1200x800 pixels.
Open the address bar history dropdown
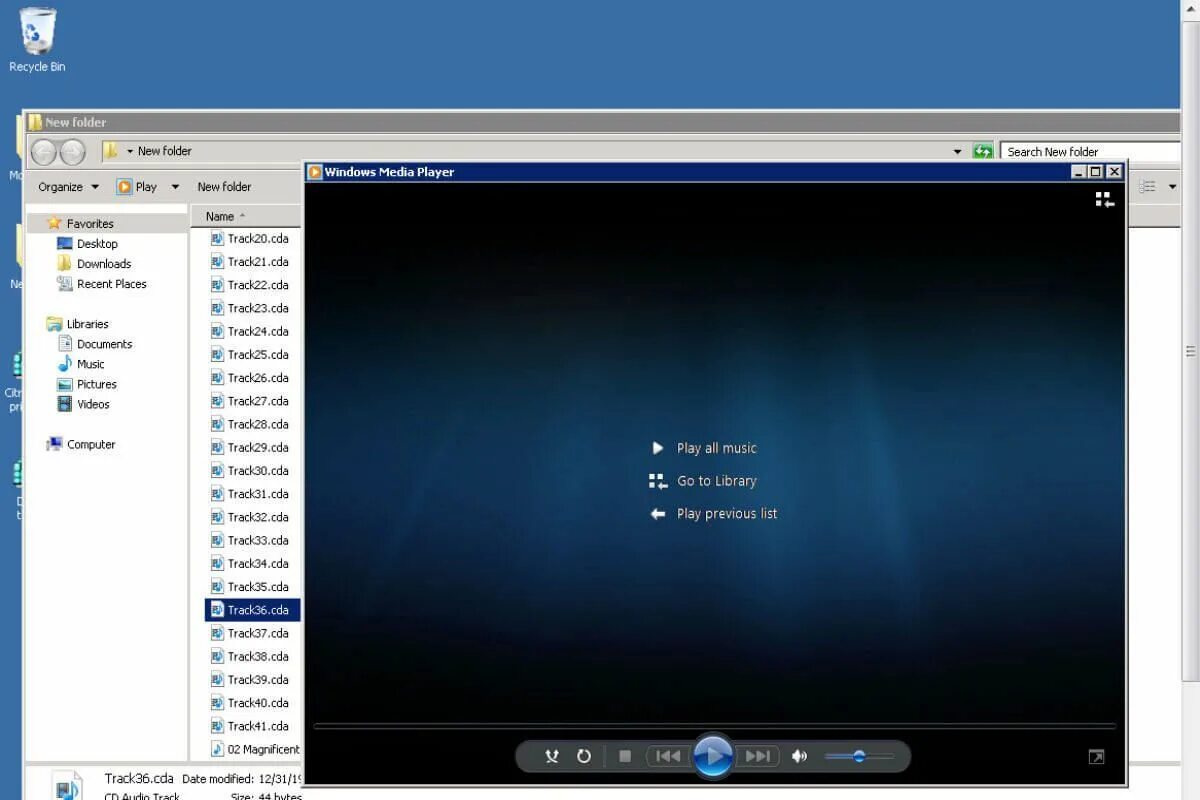point(958,152)
